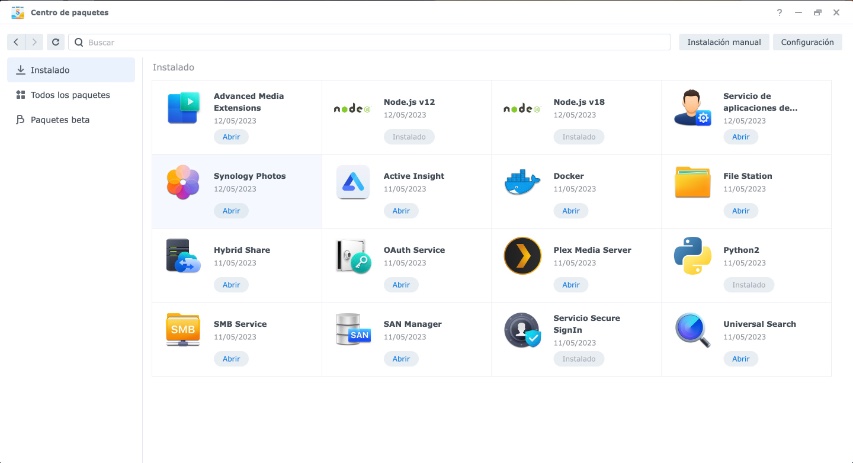
Task: Click the SAN Manager database icon
Action: [x=353, y=329]
